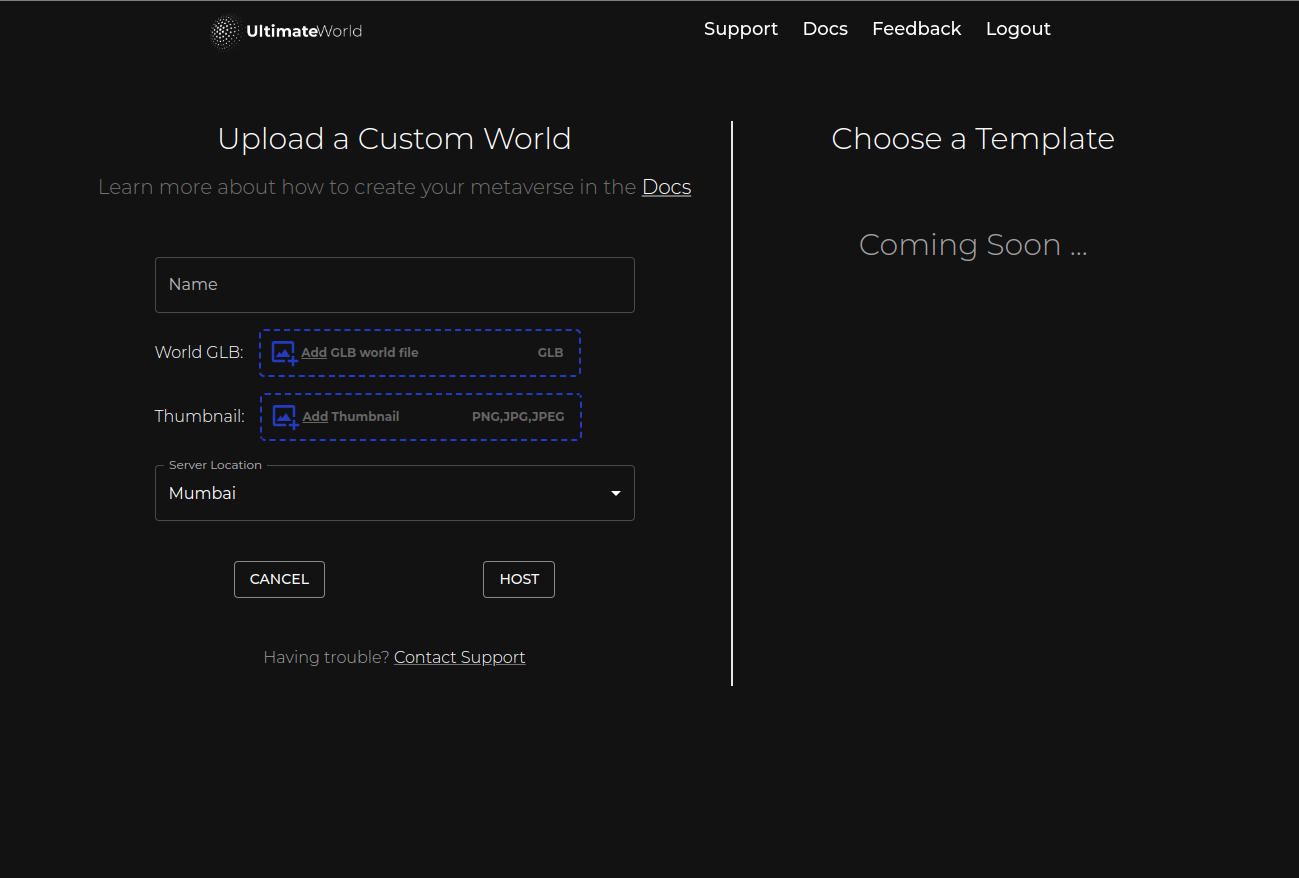Click the Server Location dropdown arrow
This screenshot has height=878, width=1299.
pyautogui.click(x=616, y=493)
